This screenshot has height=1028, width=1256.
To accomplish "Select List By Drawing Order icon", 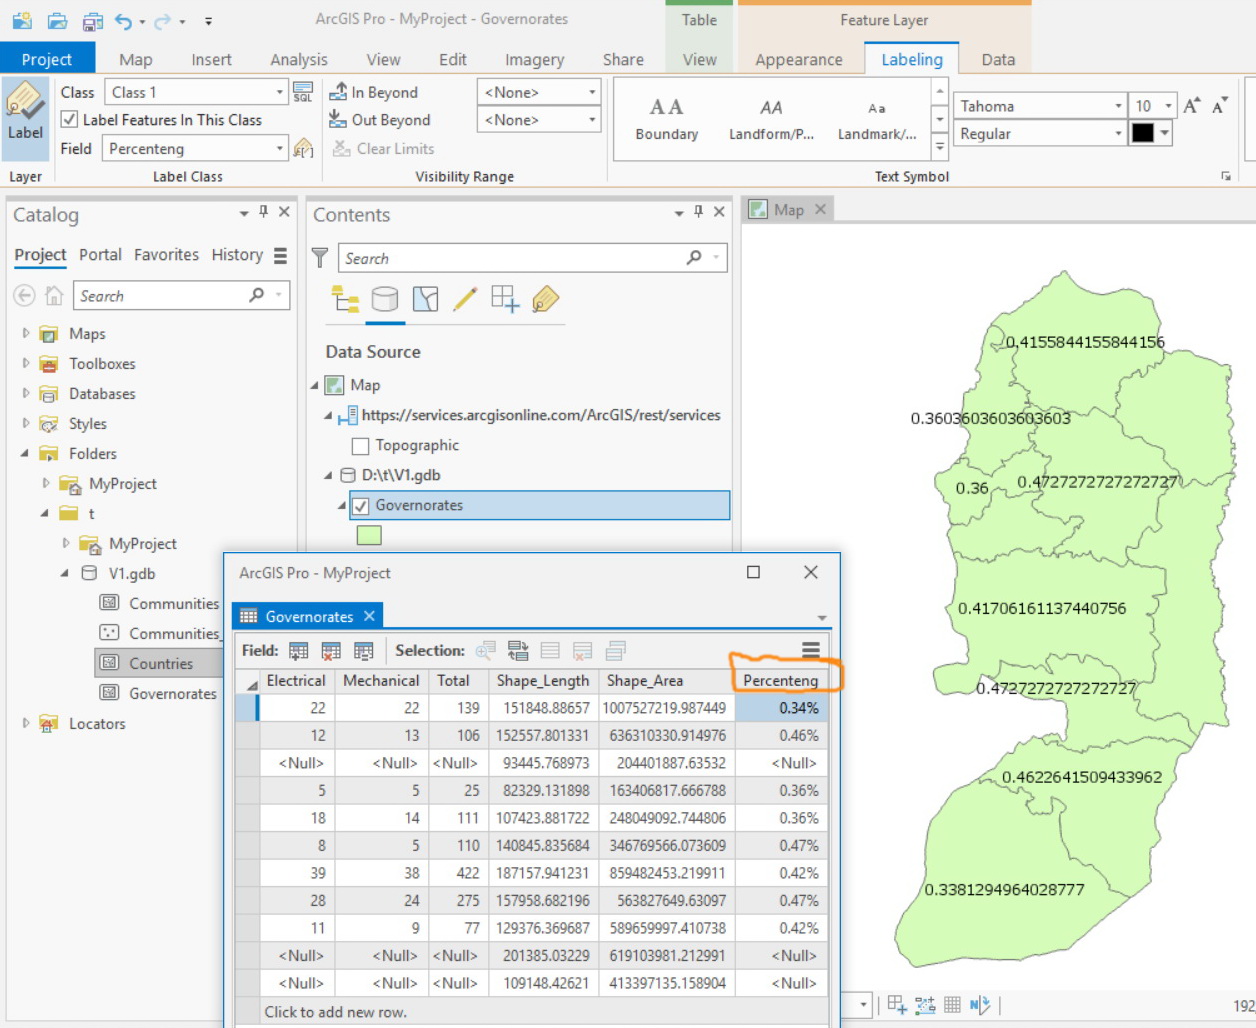I will pyautogui.click(x=346, y=299).
